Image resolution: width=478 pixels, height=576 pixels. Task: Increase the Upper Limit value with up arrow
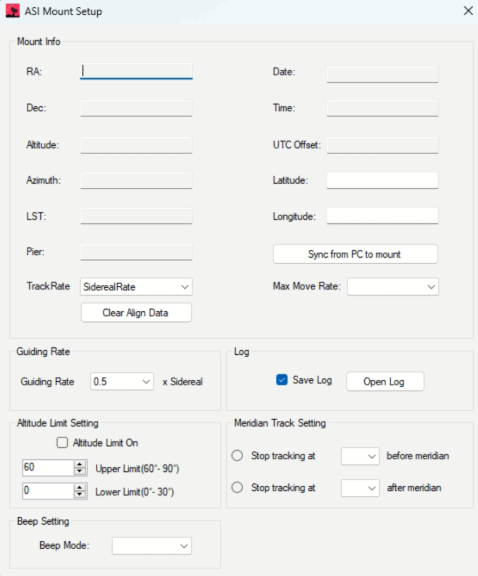[80, 464]
